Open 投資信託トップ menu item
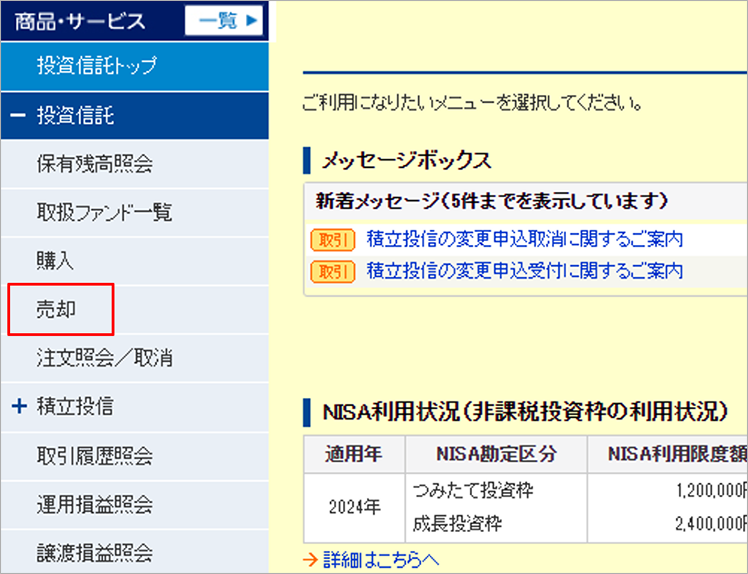Viewport: 748px width, 574px height. point(96,67)
